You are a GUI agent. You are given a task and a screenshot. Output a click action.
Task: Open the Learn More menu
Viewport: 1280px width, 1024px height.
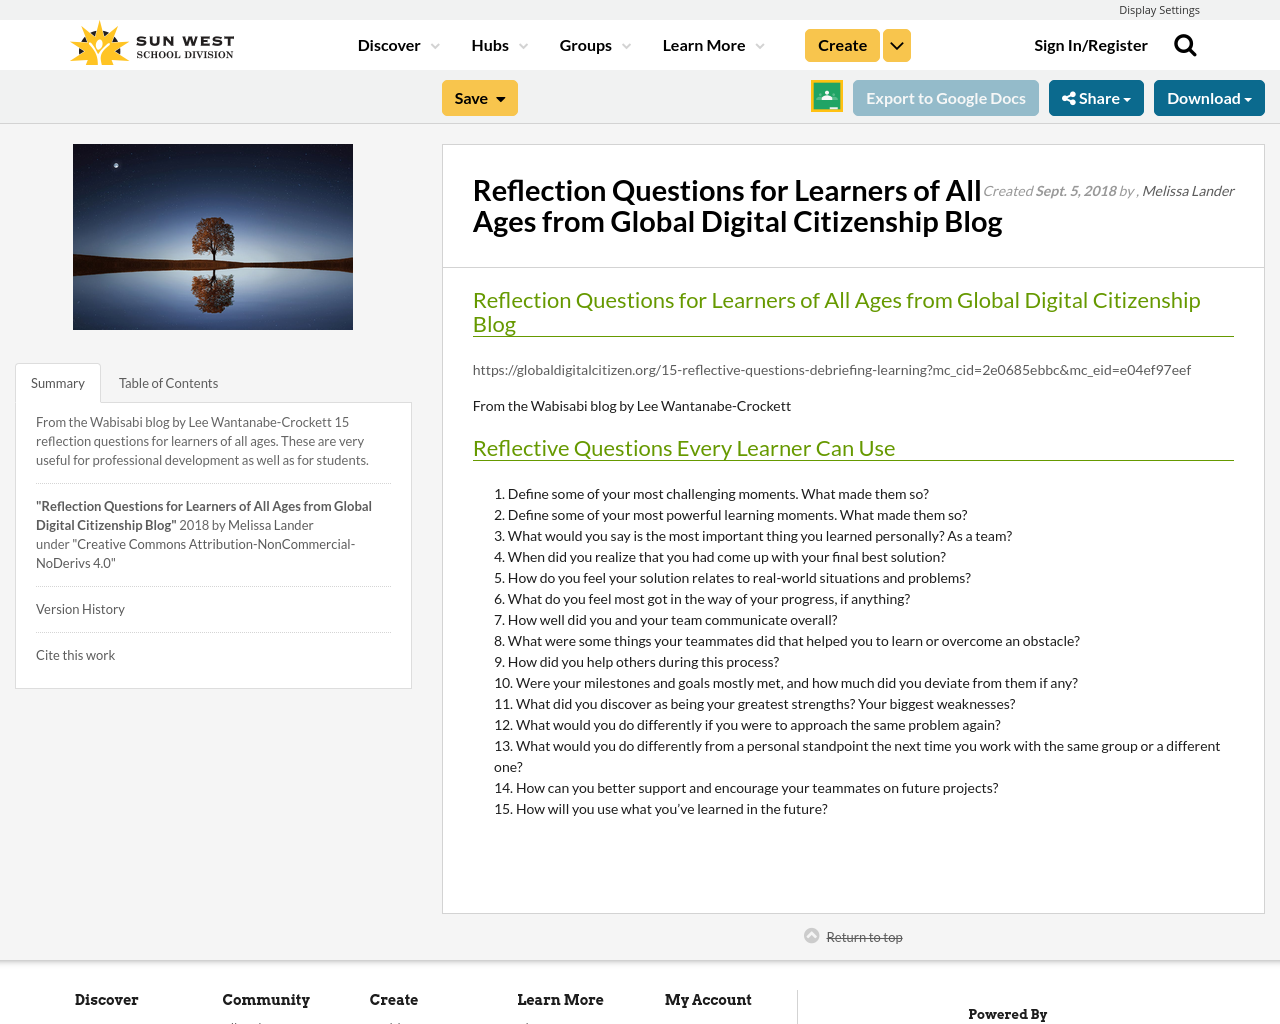(x=711, y=43)
